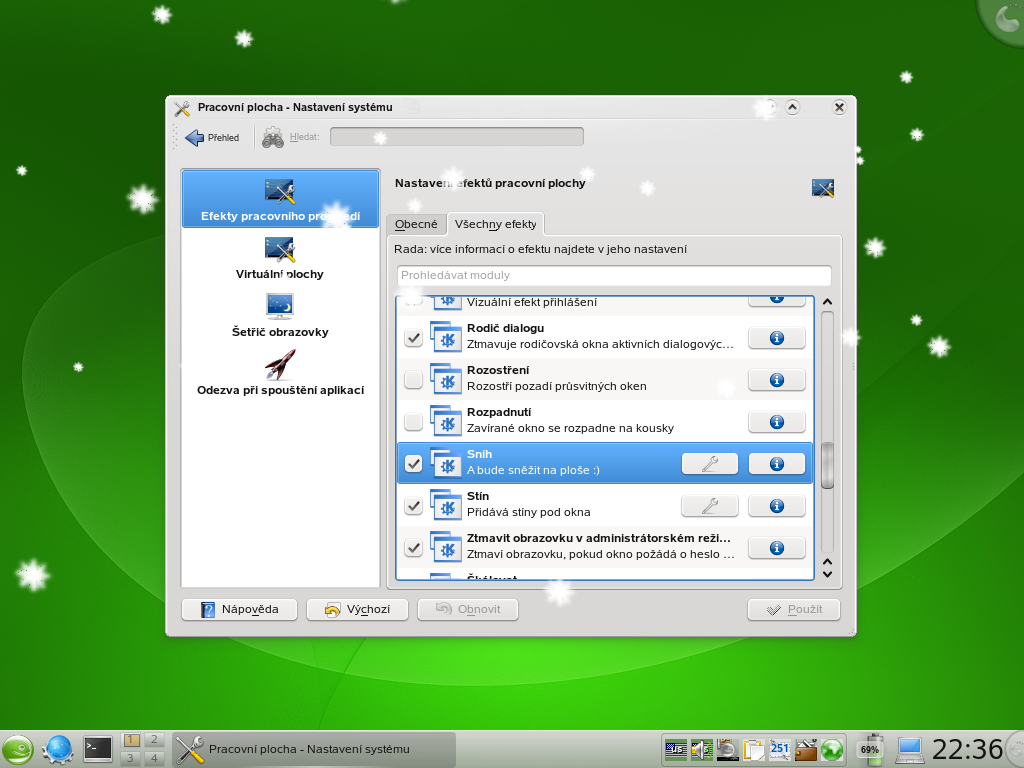The image size is (1024, 768).
Task: Click the Výchozí defaults button
Action: click(x=357, y=609)
